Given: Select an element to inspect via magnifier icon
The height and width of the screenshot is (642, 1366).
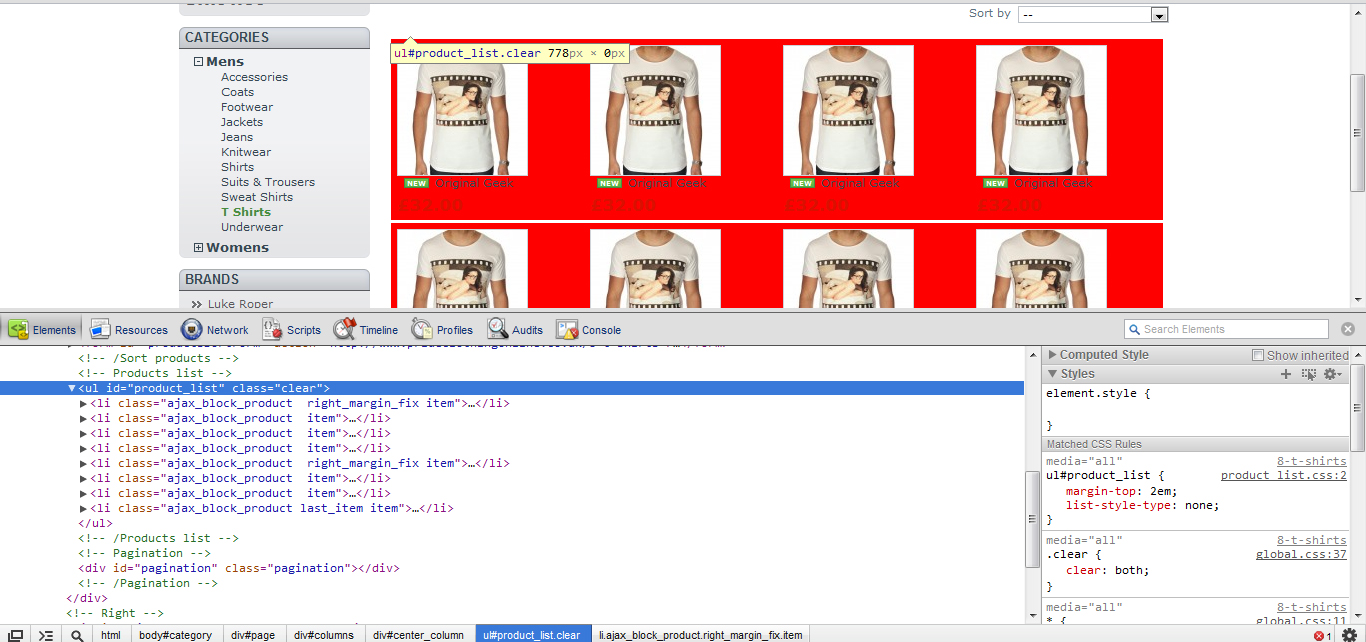Looking at the screenshot, I should (77, 635).
